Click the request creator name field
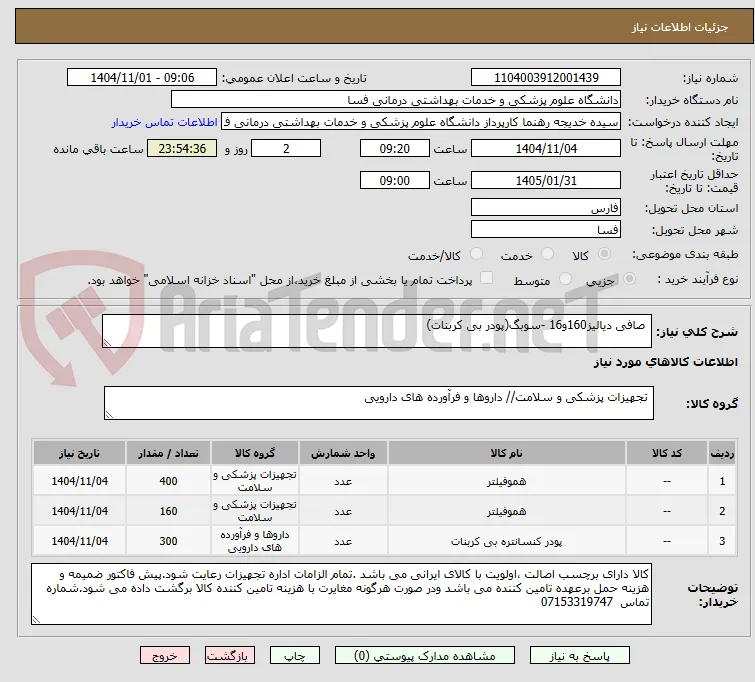This screenshot has width=755, height=682. (421, 122)
